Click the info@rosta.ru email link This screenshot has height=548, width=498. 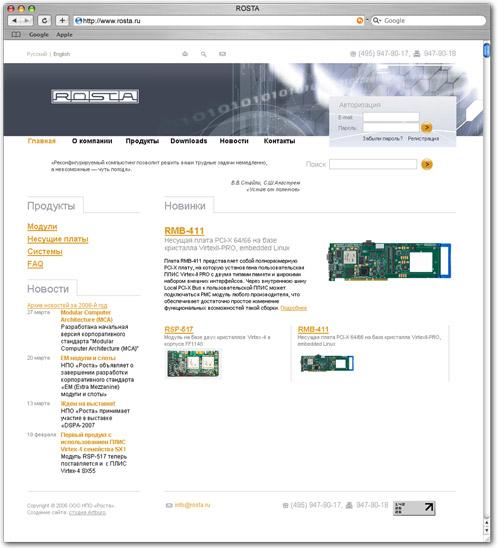pyautogui.click(x=192, y=505)
